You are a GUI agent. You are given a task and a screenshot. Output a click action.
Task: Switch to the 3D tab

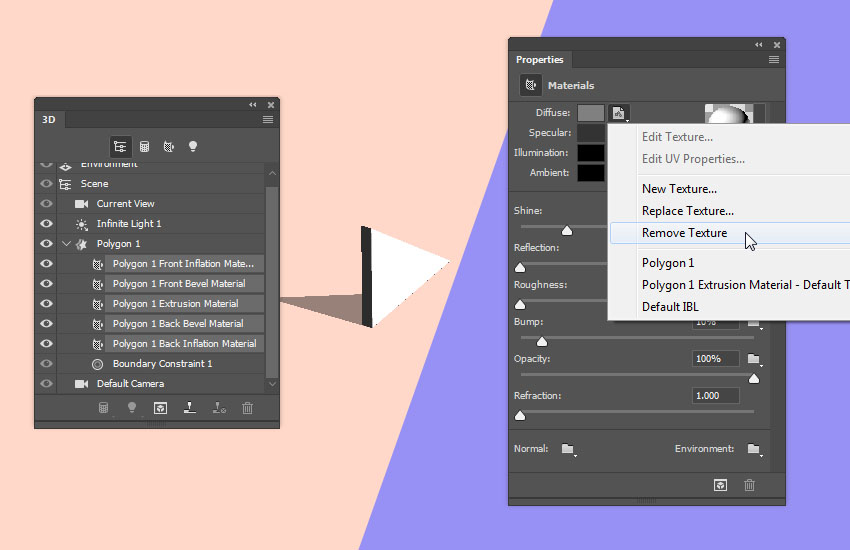[x=49, y=119]
